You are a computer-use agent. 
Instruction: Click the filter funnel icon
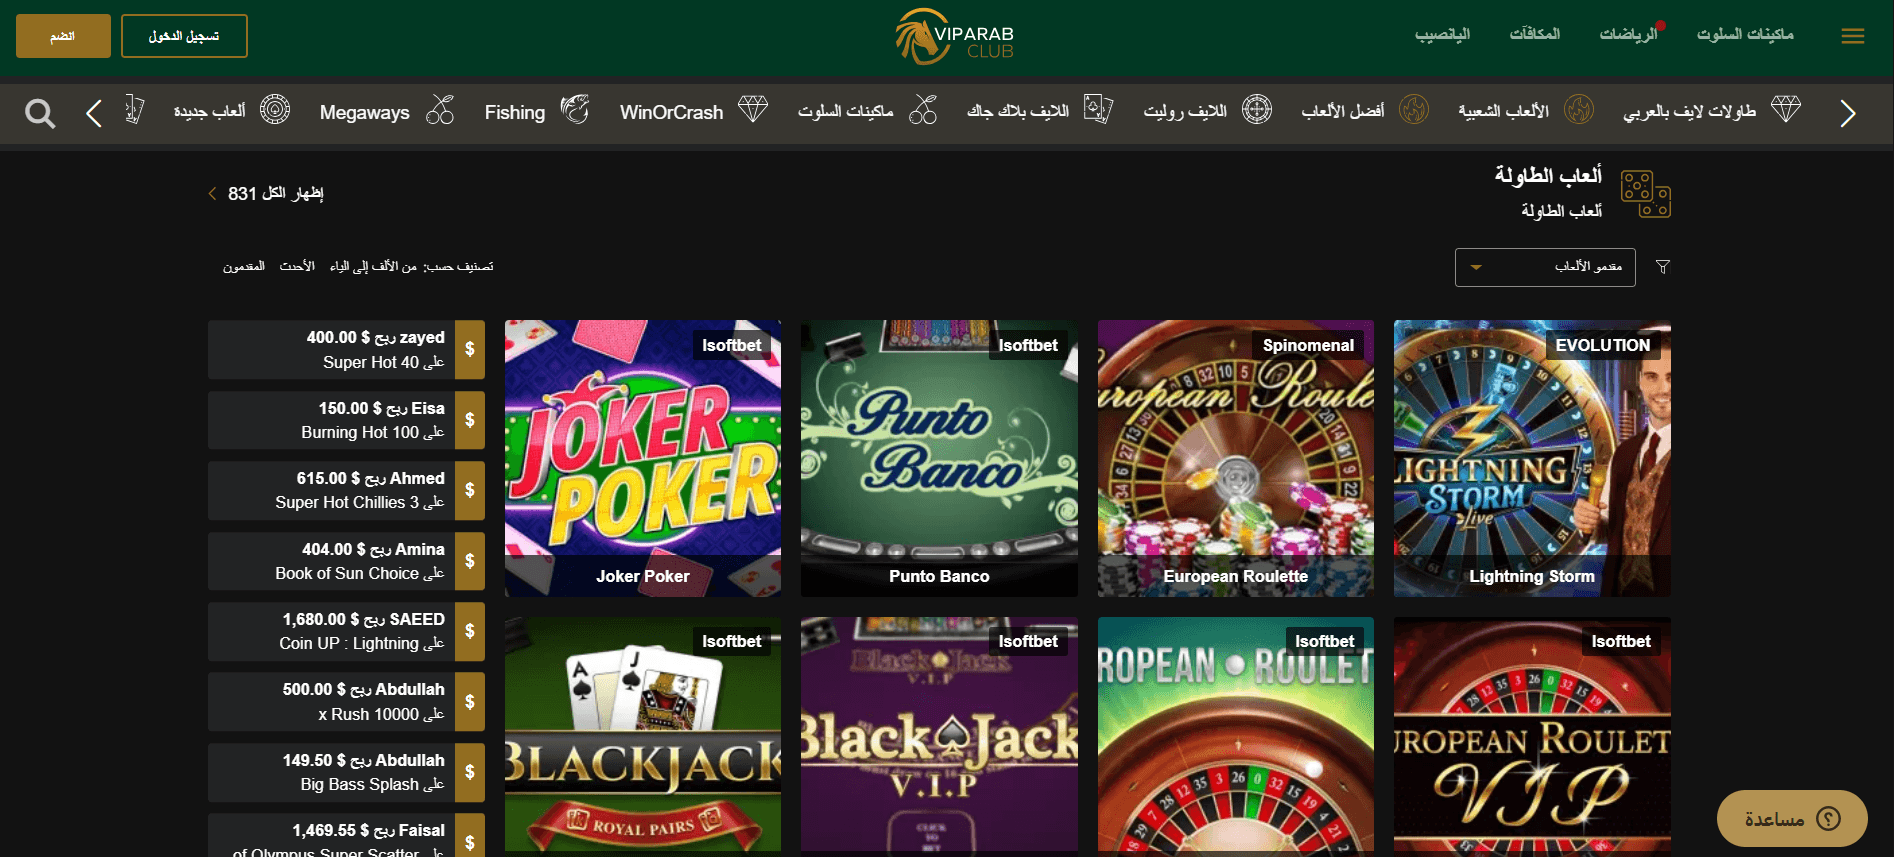coord(1663,267)
